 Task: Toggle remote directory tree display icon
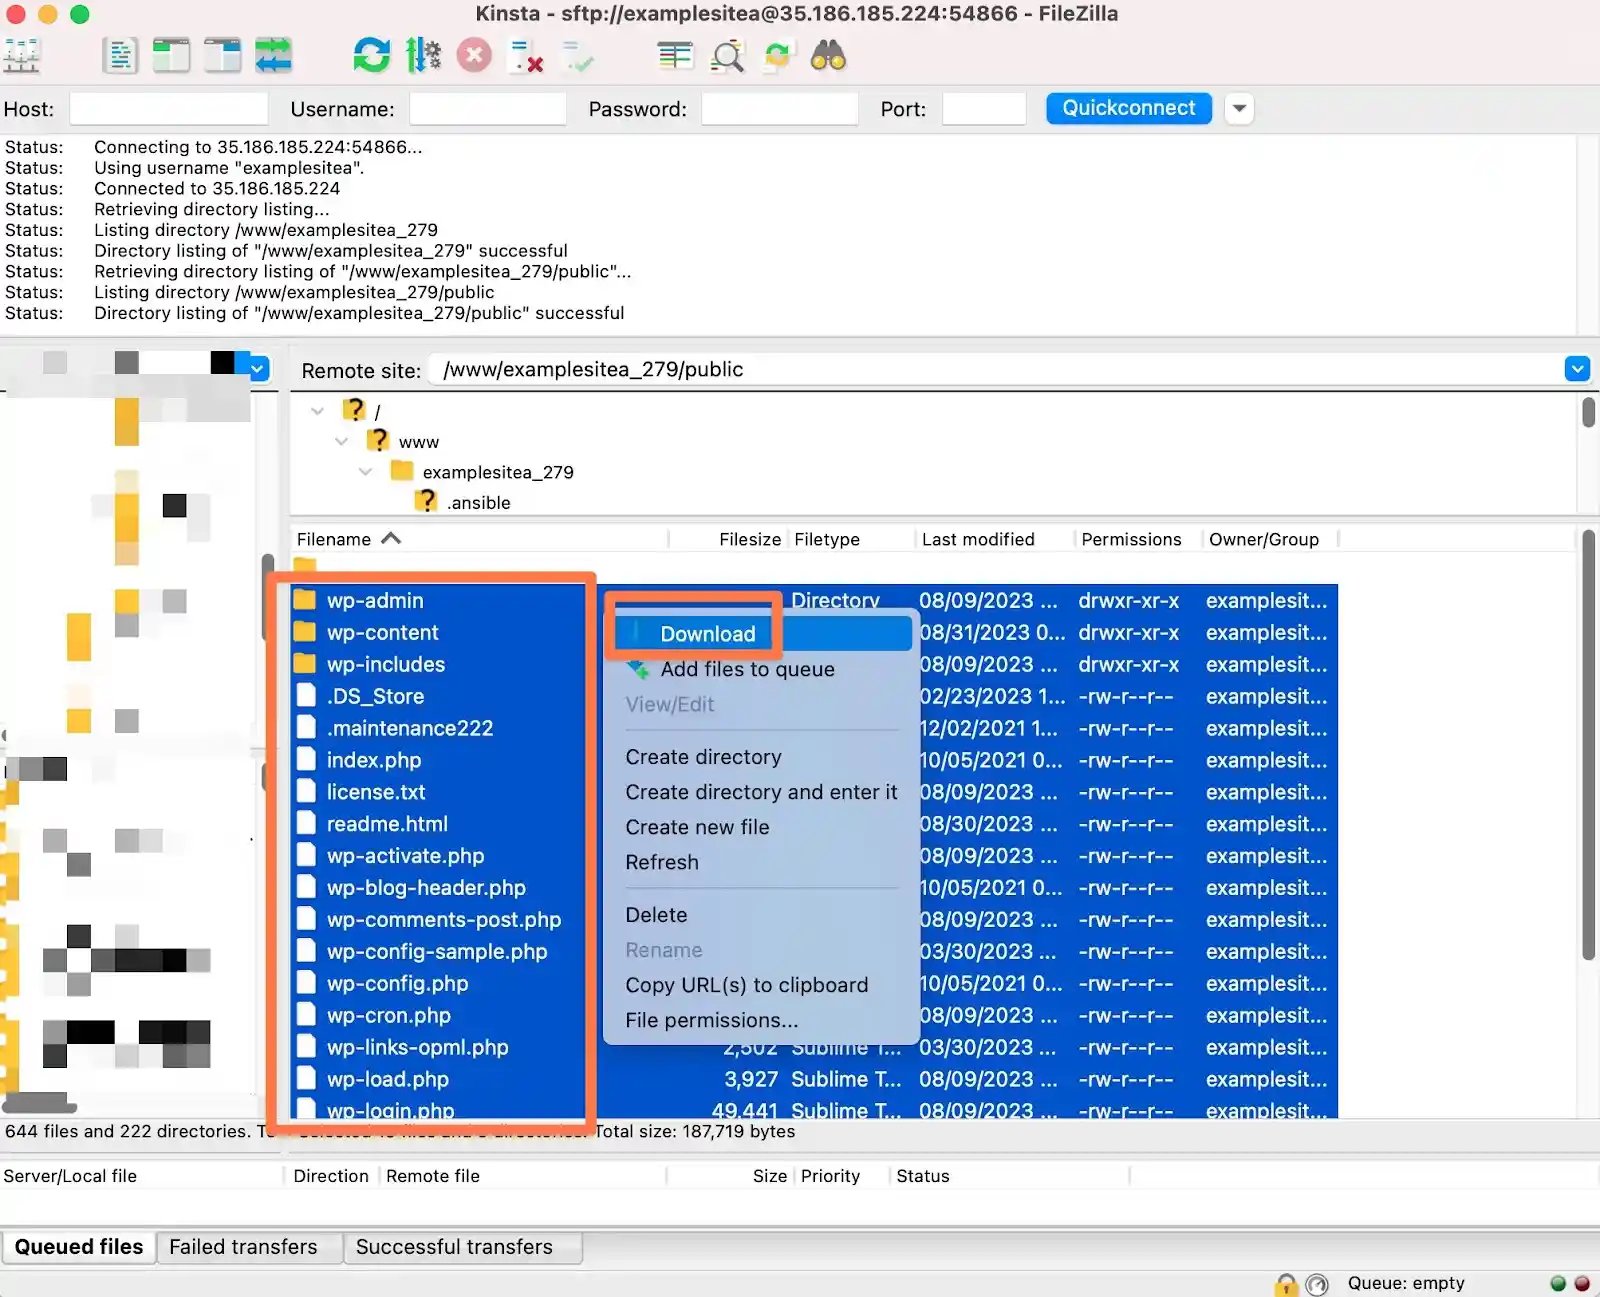[x=222, y=55]
